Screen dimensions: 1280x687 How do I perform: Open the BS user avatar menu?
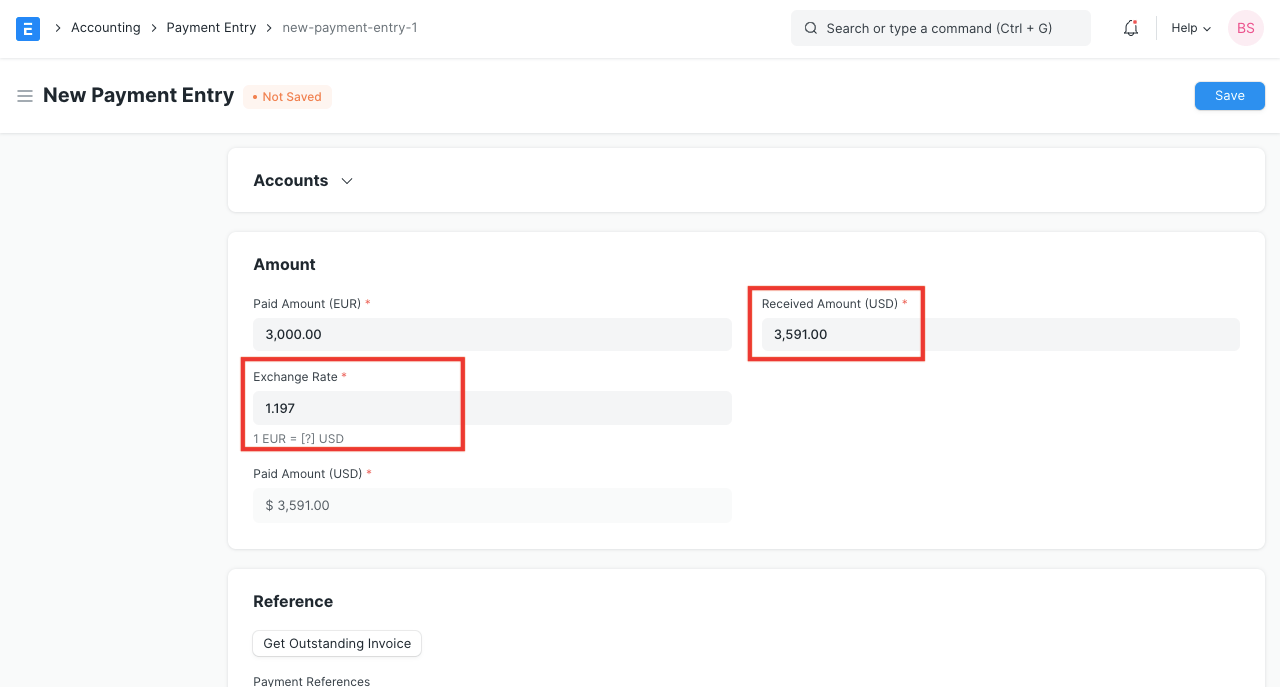click(x=1245, y=28)
